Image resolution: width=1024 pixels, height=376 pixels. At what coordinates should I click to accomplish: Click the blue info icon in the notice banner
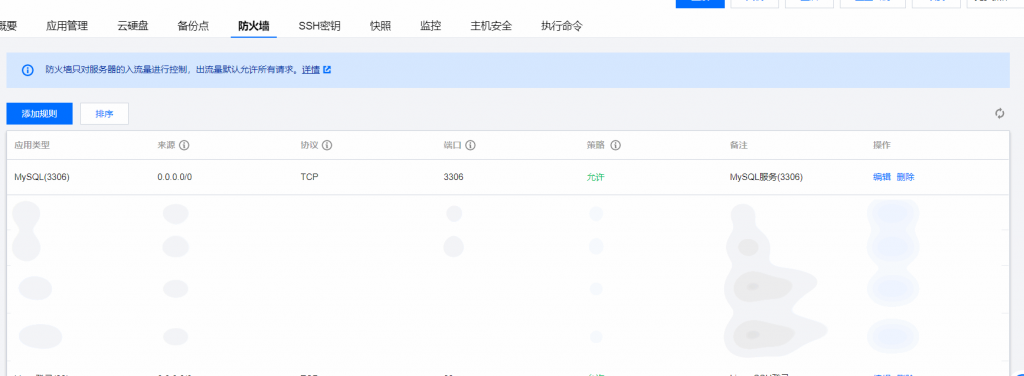[x=27, y=70]
